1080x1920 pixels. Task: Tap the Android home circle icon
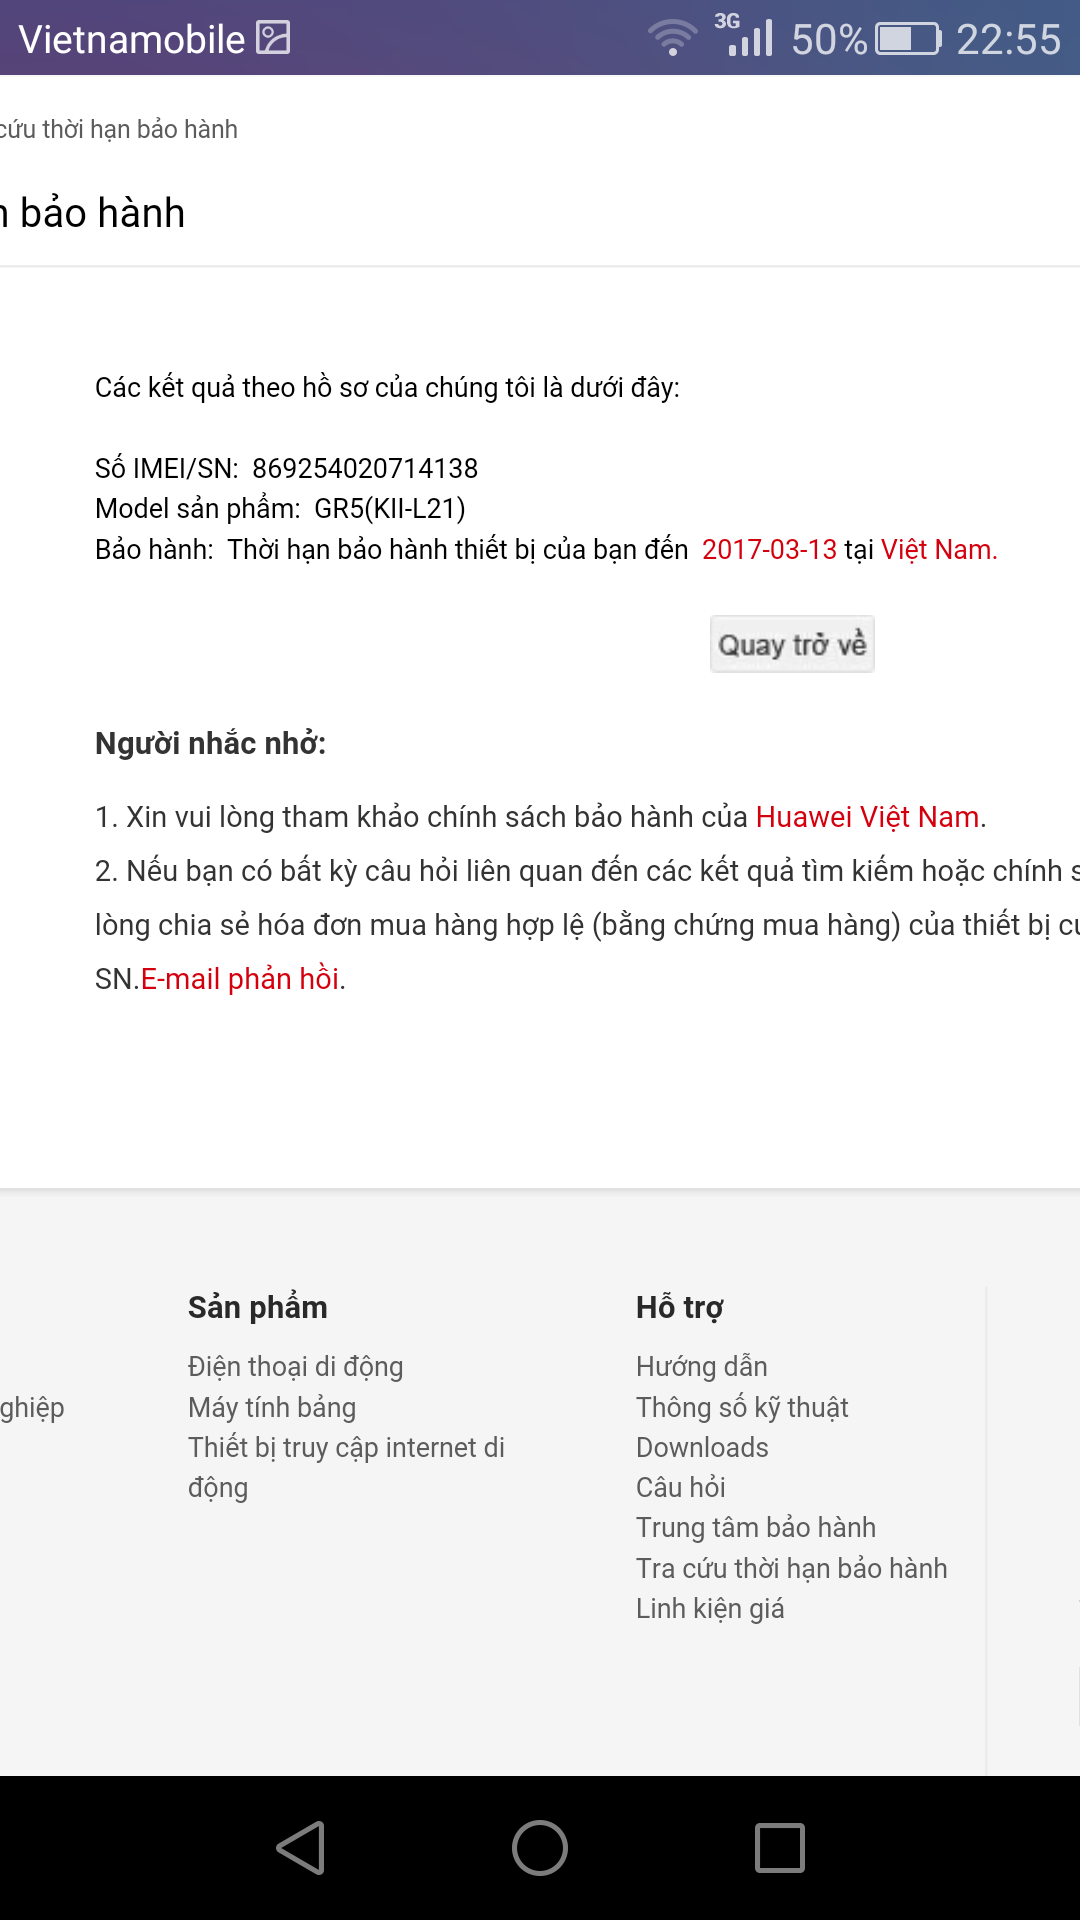click(x=540, y=1847)
